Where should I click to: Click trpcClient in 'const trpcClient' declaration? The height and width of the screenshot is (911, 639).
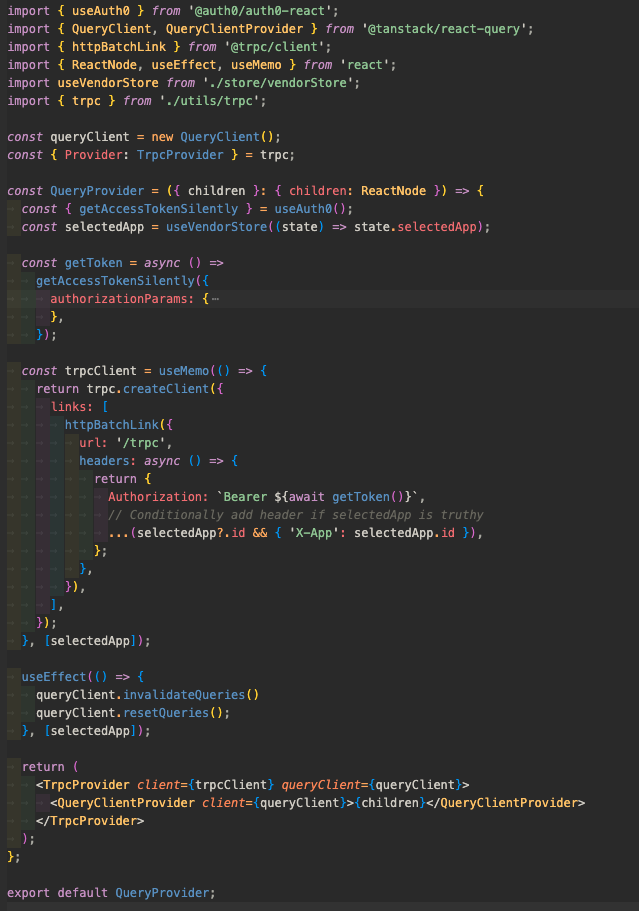tap(100, 371)
